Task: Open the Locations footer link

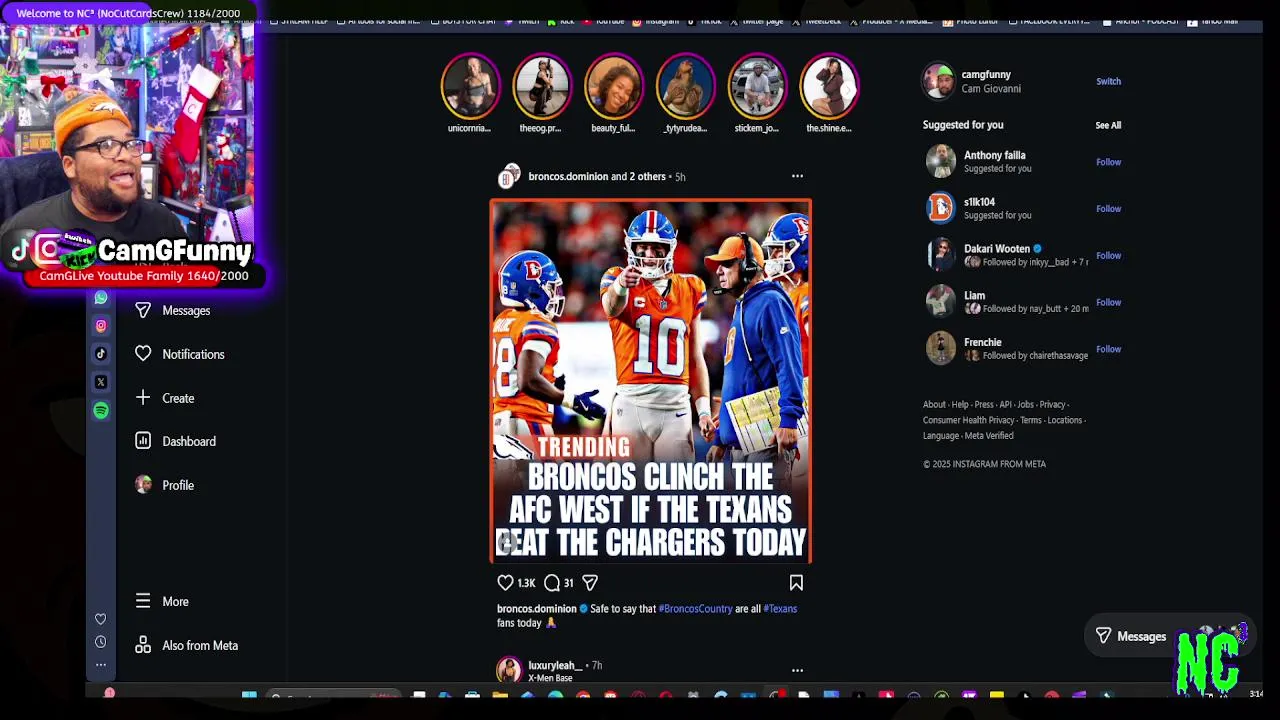Action: [1064, 421]
